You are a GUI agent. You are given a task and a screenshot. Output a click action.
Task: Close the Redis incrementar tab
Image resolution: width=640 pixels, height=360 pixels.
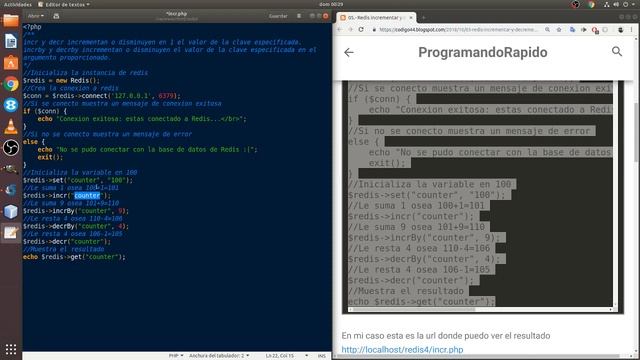411,18
